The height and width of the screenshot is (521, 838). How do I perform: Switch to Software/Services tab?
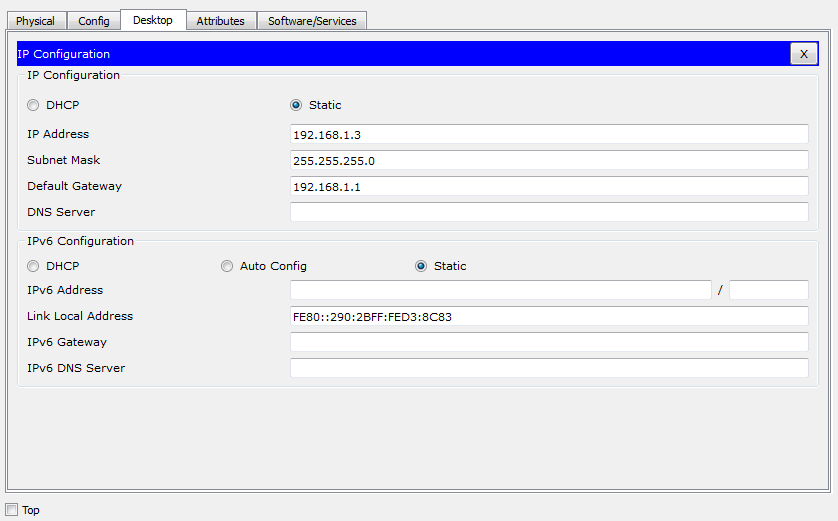pos(312,21)
